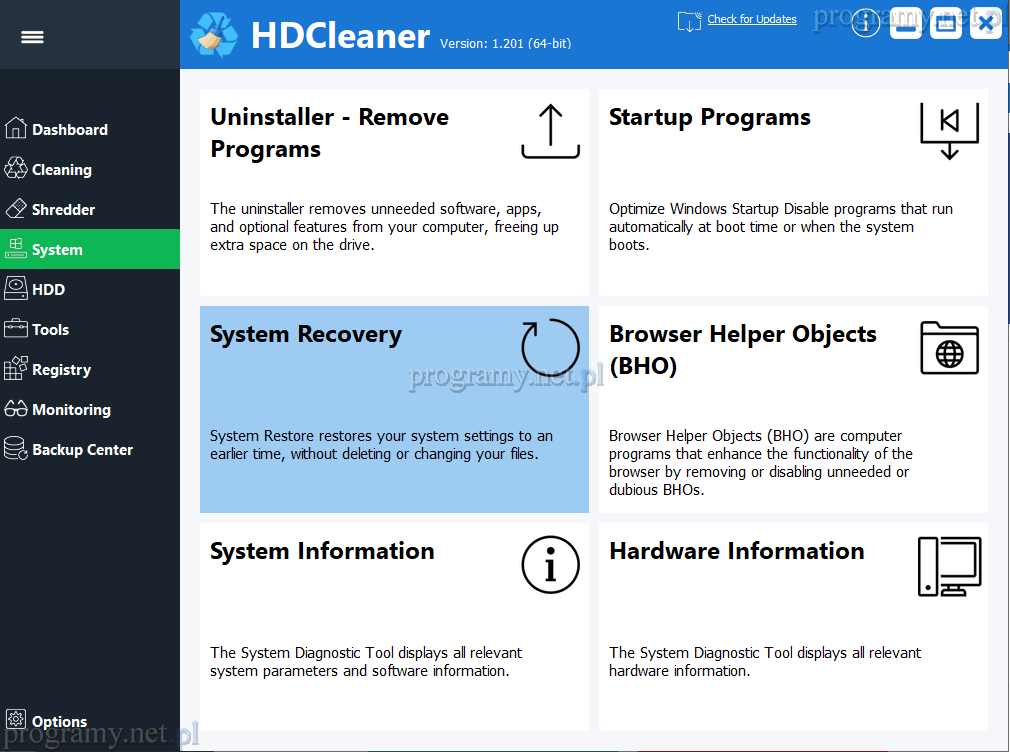
Task: Open Options at the sidebar bottom
Action: (x=59, y=722)
